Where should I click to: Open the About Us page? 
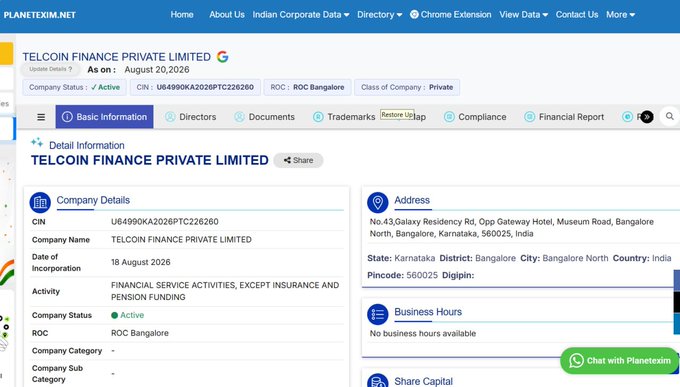[227, 15]
